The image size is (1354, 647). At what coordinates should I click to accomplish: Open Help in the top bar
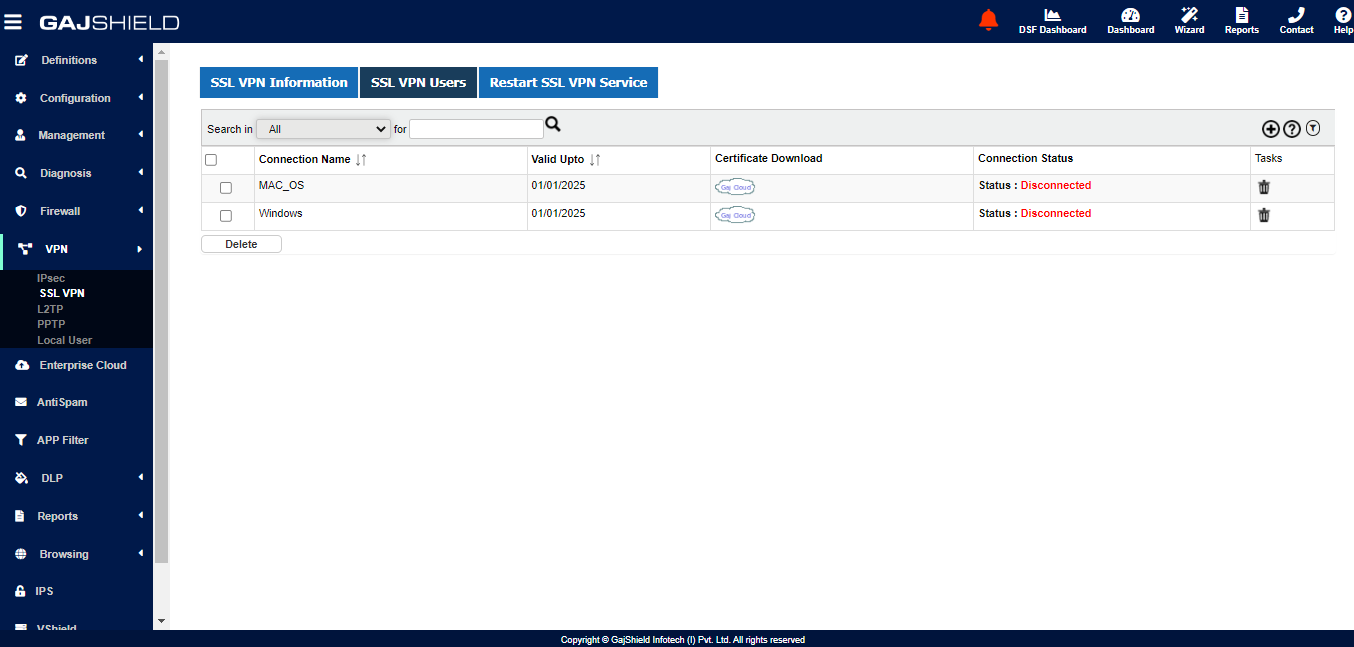tap(1343, 21)
